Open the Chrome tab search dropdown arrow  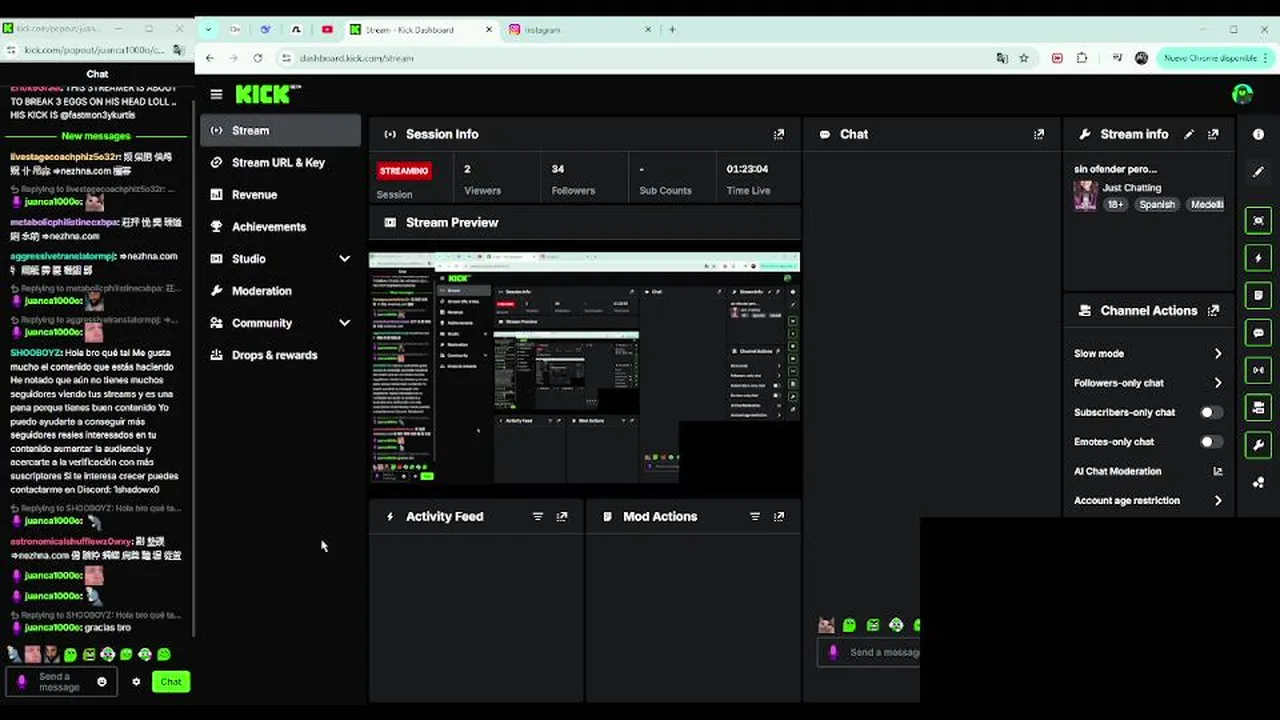[x=208, y=30]
